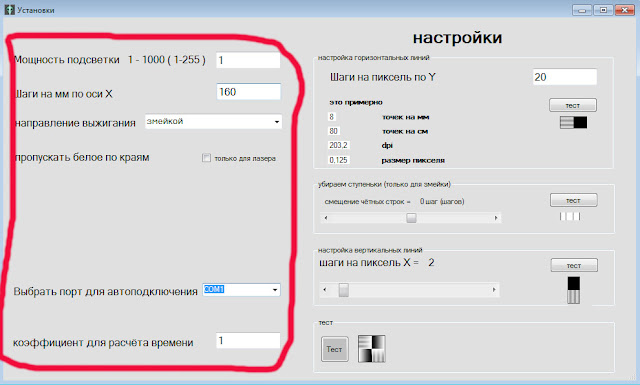Viewport: 640px width, 385px height.
Task: Maximize the Установки window
Action: (603, 10)
